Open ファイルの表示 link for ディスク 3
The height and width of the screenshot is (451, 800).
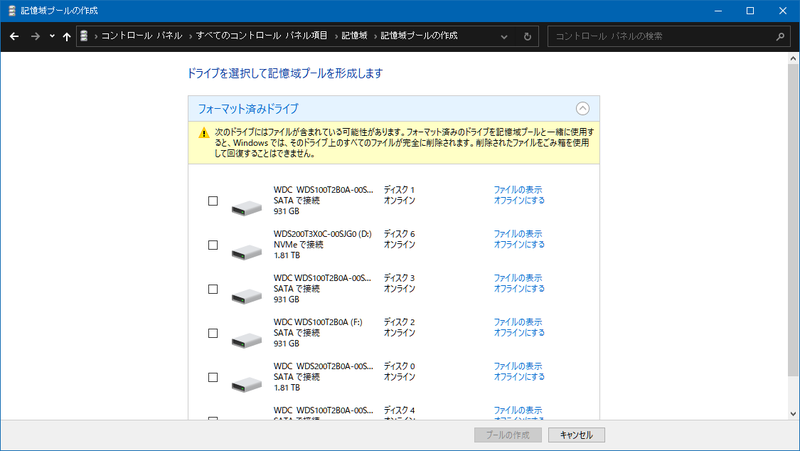click(x=518, y=277)
